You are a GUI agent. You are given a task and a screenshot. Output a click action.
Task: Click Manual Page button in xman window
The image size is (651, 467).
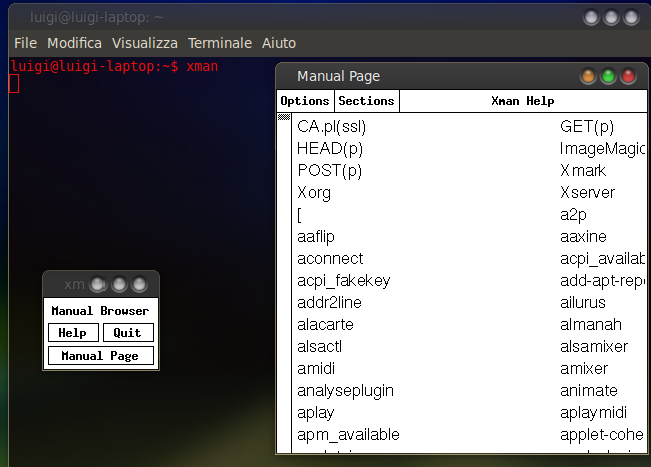(x=100, y=356)
